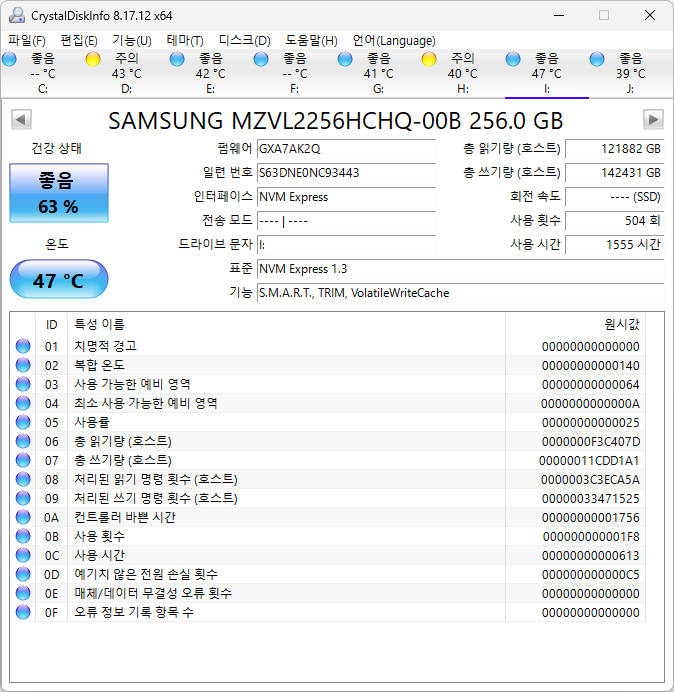
Task: Select raw value 0000000F3C407D
Action: (x=591, y=442)
